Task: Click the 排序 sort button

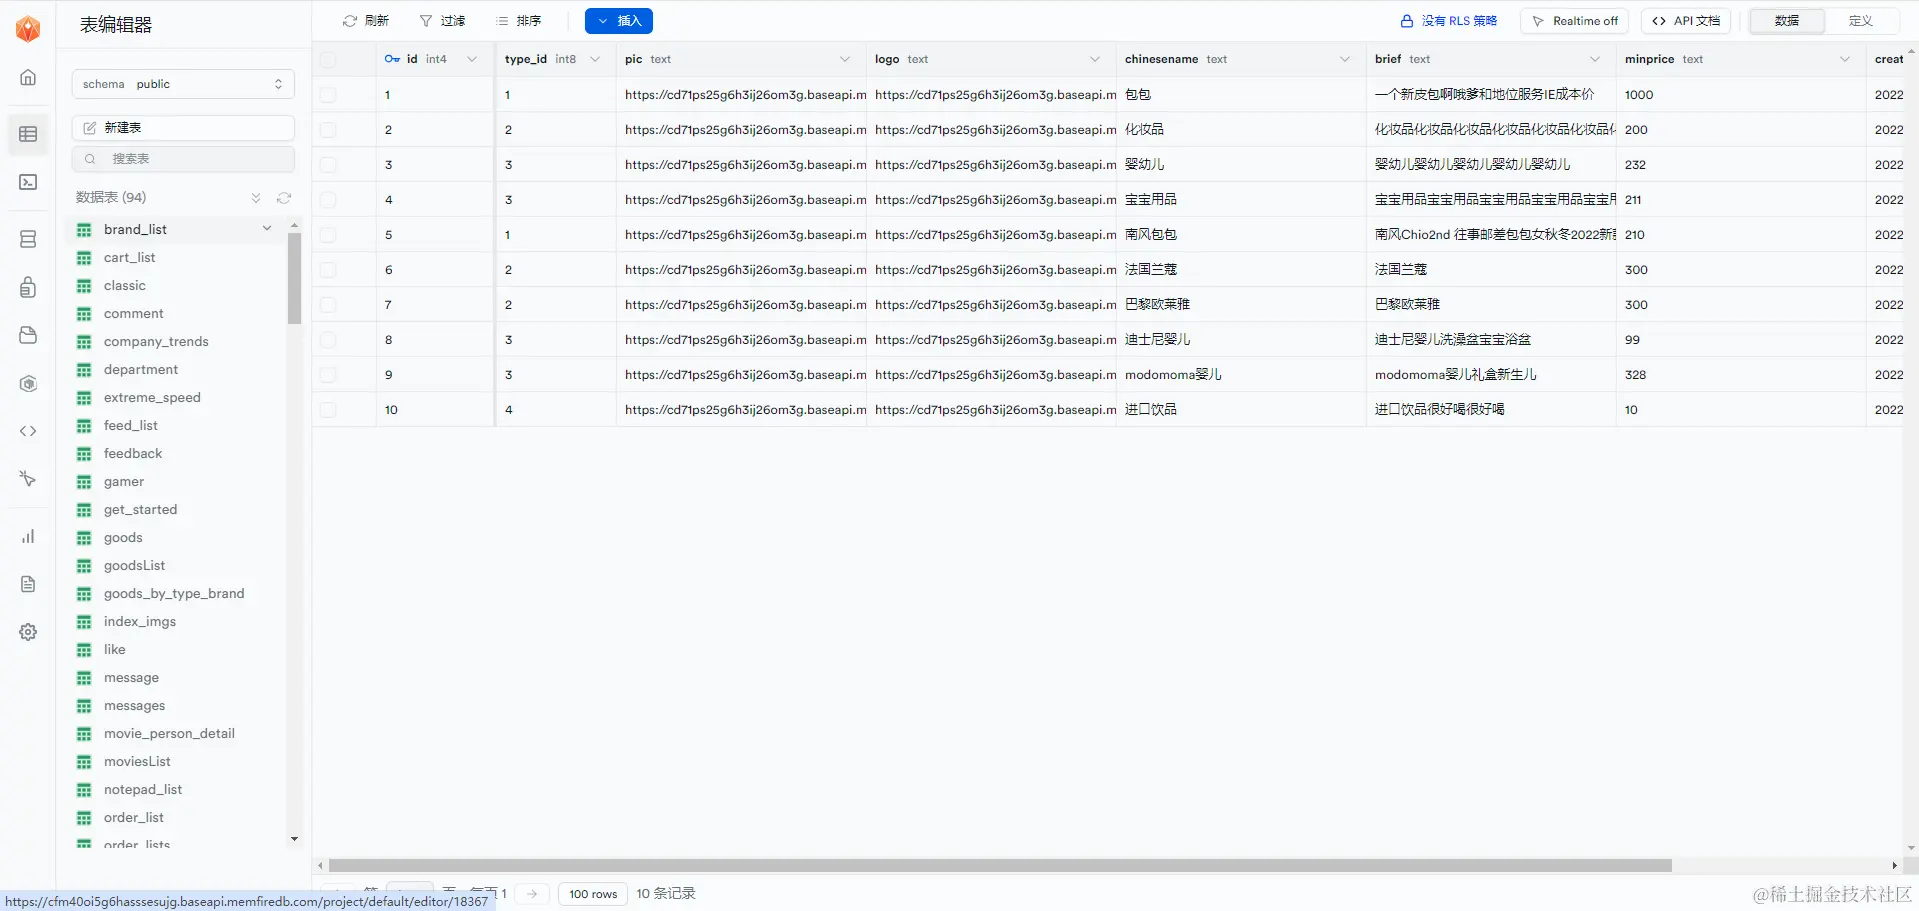Action: (x=518, y=21)
